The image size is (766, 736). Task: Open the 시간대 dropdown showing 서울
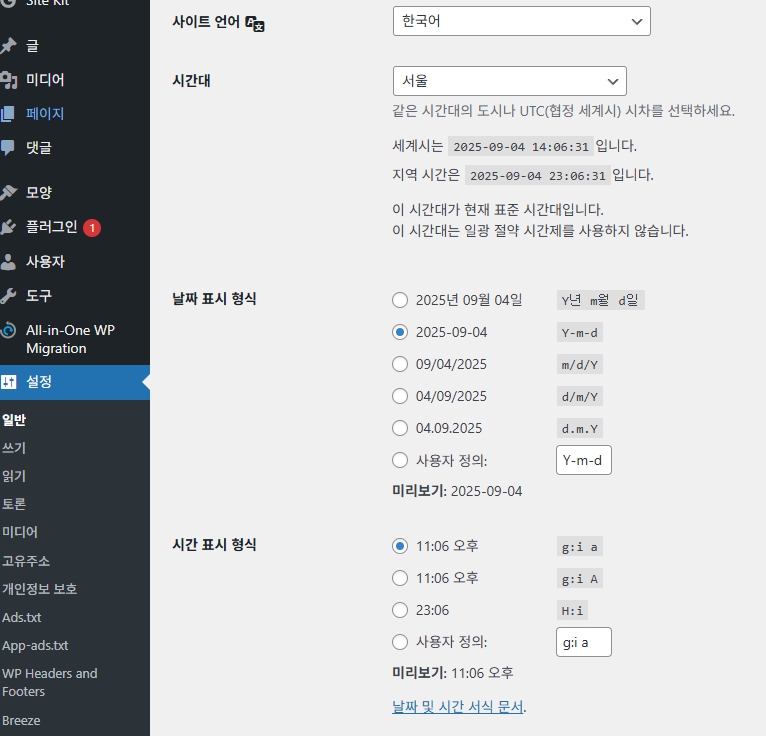pos(510,81)
